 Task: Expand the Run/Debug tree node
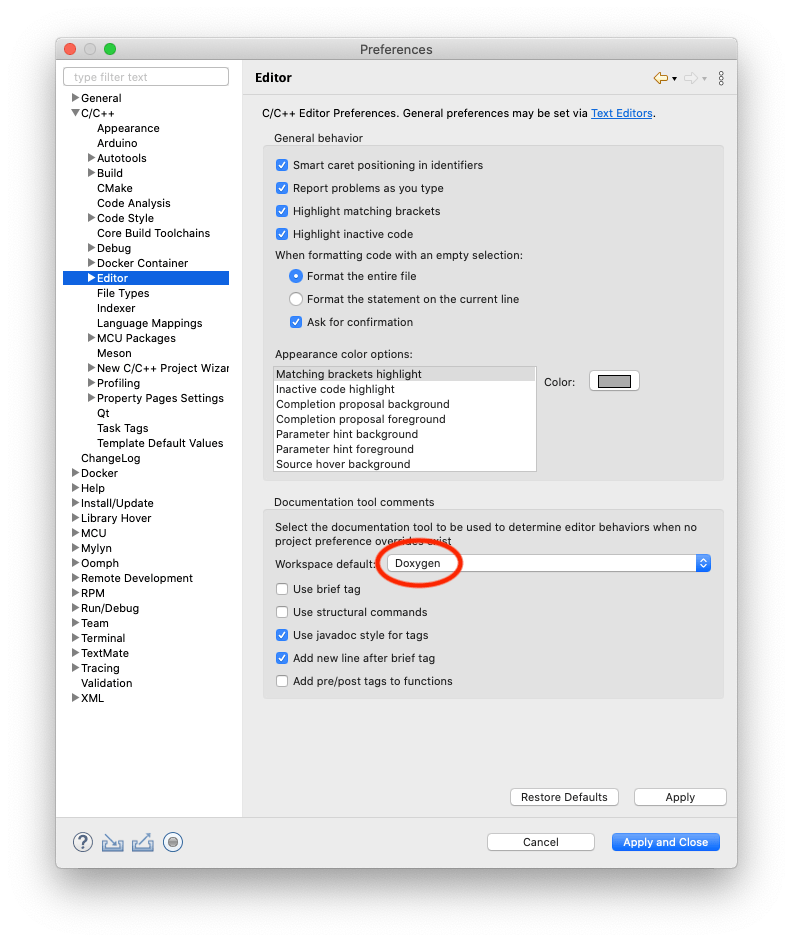pyautogui.click(x=75, y=607)
